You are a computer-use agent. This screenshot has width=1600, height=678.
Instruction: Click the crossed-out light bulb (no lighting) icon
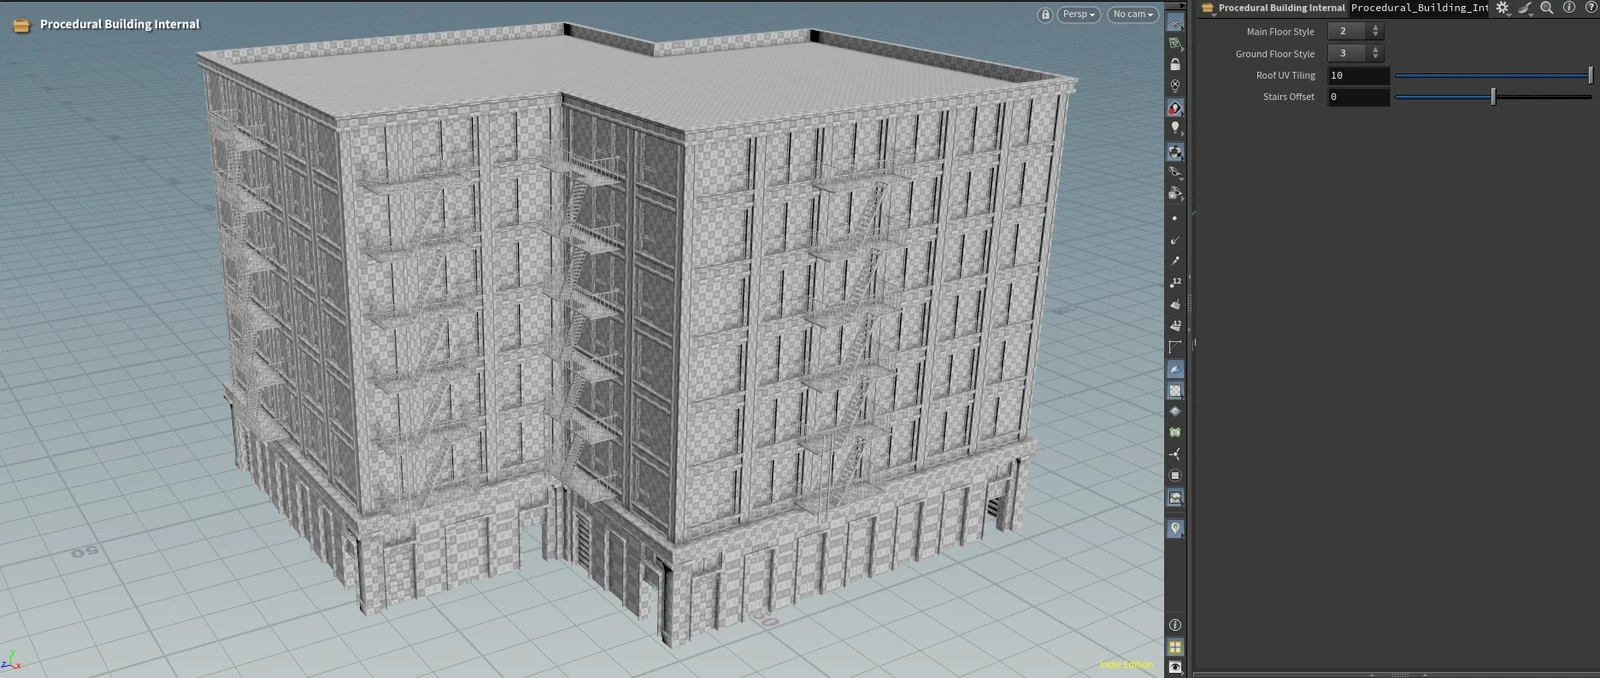[x=1175, y=86]
